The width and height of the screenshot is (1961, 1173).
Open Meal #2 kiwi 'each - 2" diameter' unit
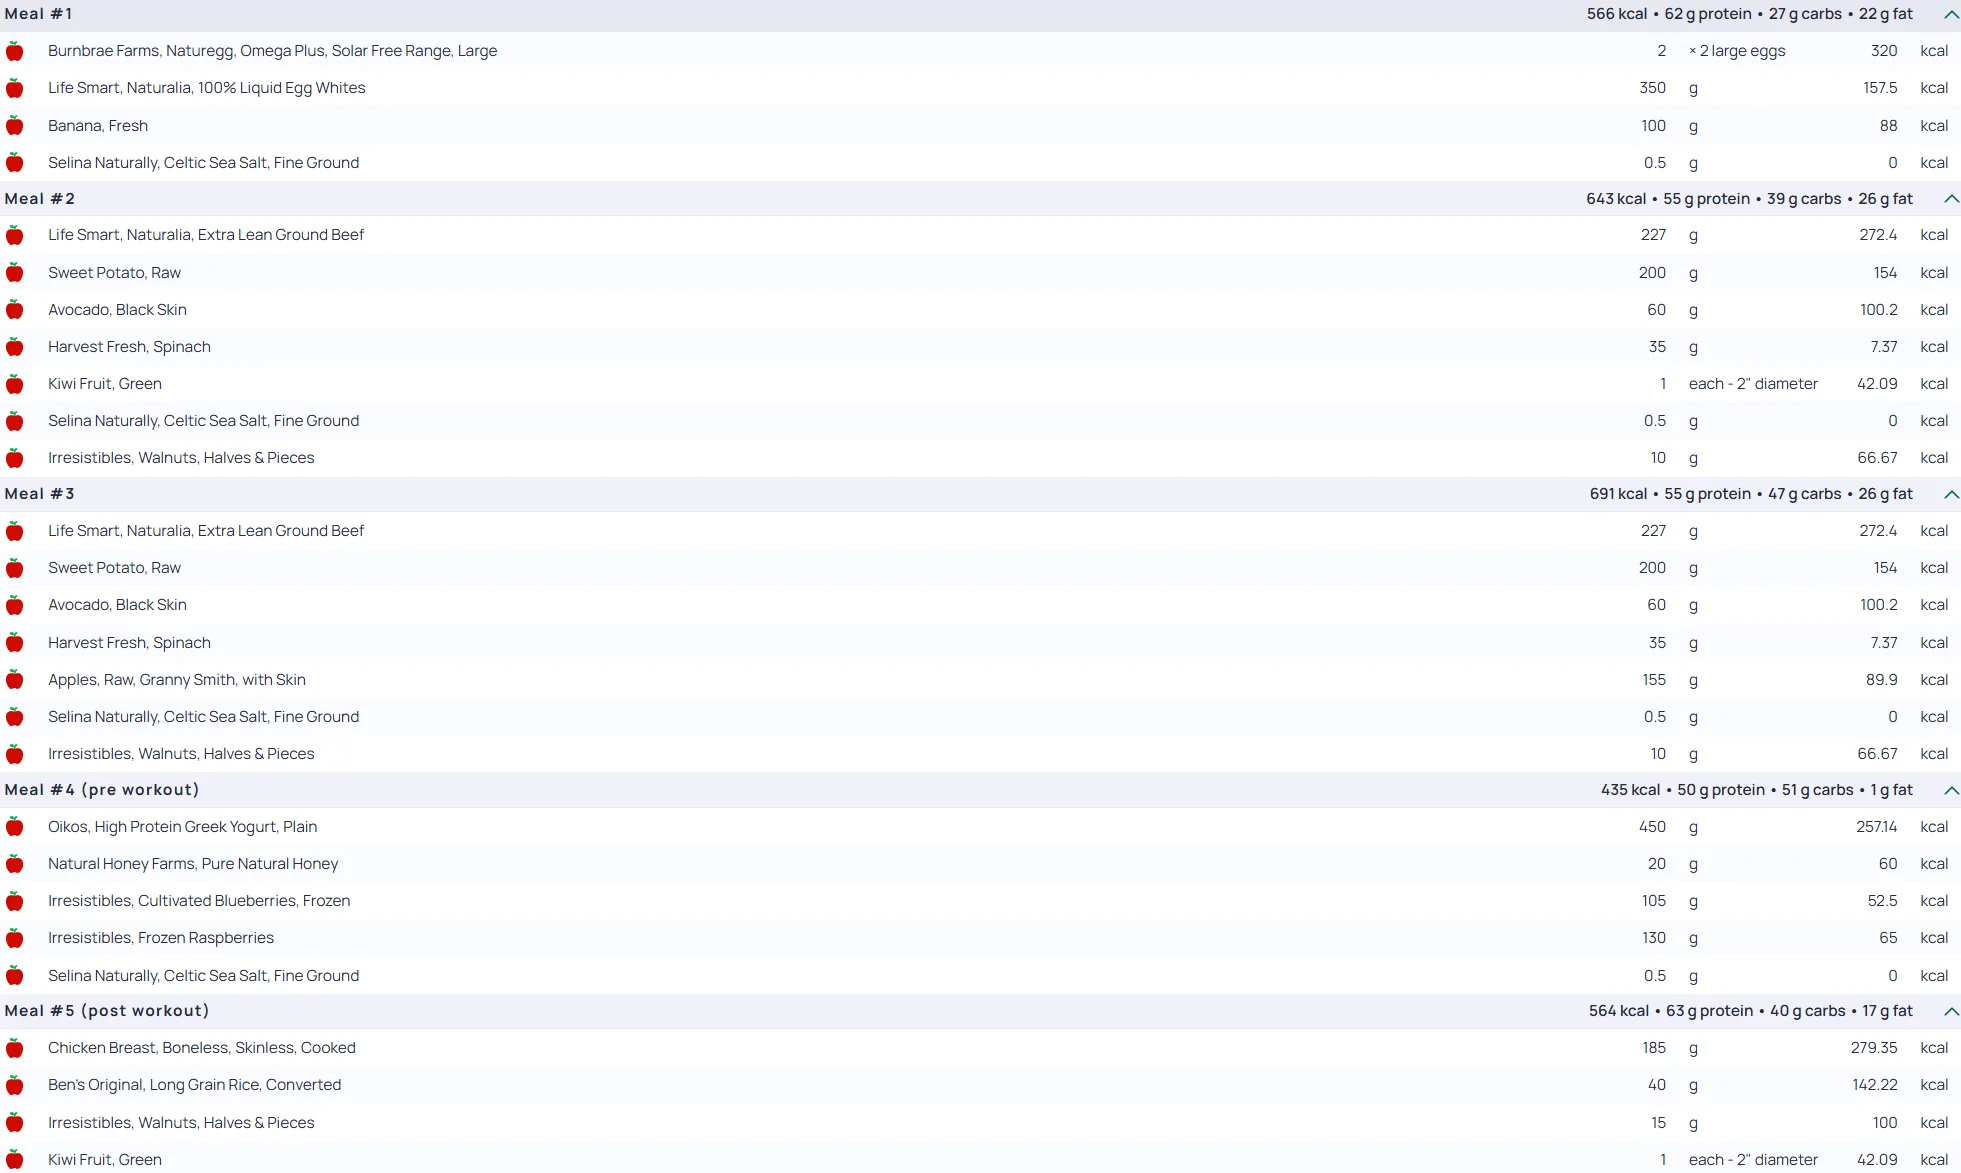pos(1753,384)
